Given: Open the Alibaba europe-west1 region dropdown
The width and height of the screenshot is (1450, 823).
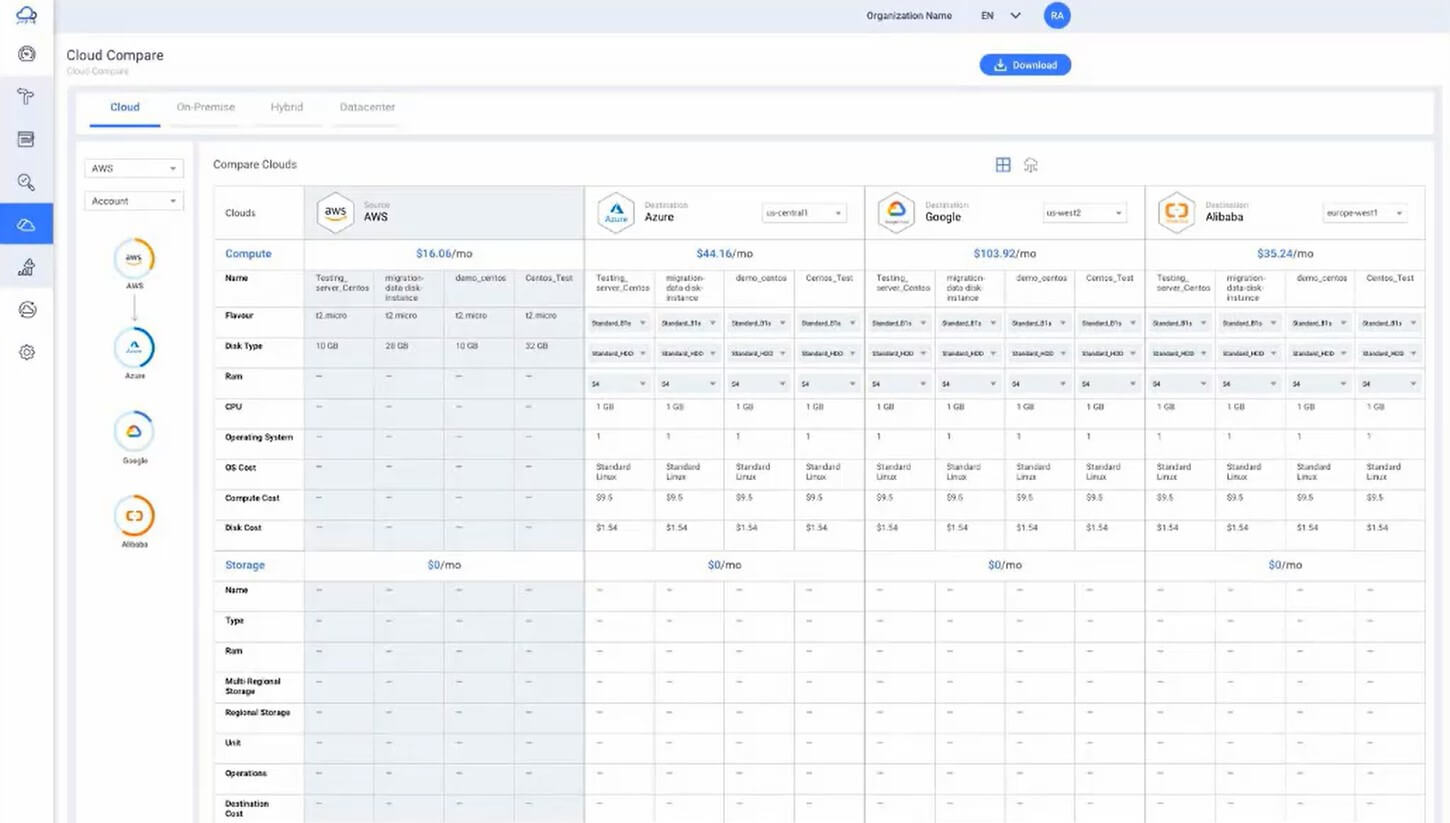Looking at the screenshot, I should coord(1365,213).
